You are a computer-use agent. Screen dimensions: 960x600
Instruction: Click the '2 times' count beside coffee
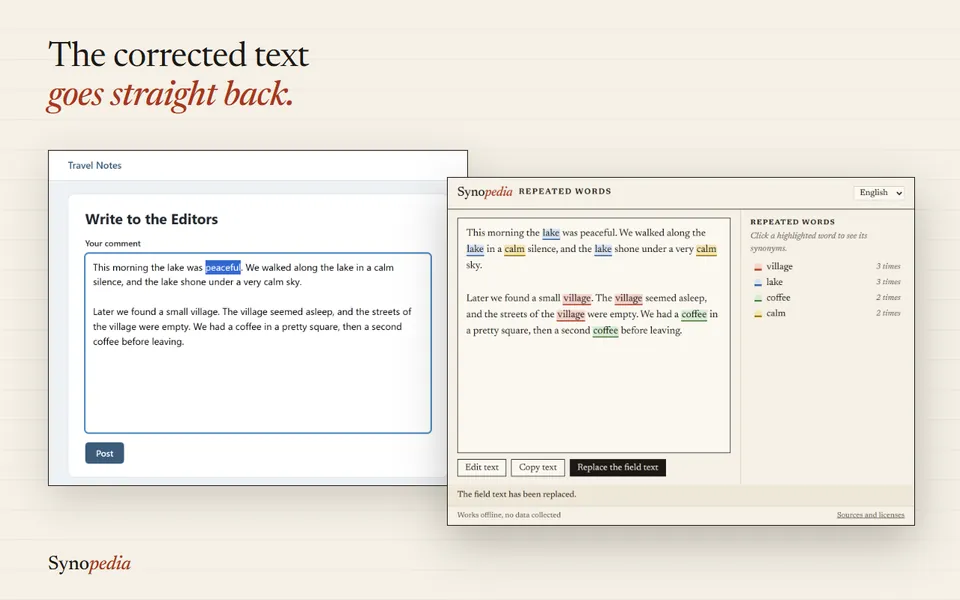888,298
